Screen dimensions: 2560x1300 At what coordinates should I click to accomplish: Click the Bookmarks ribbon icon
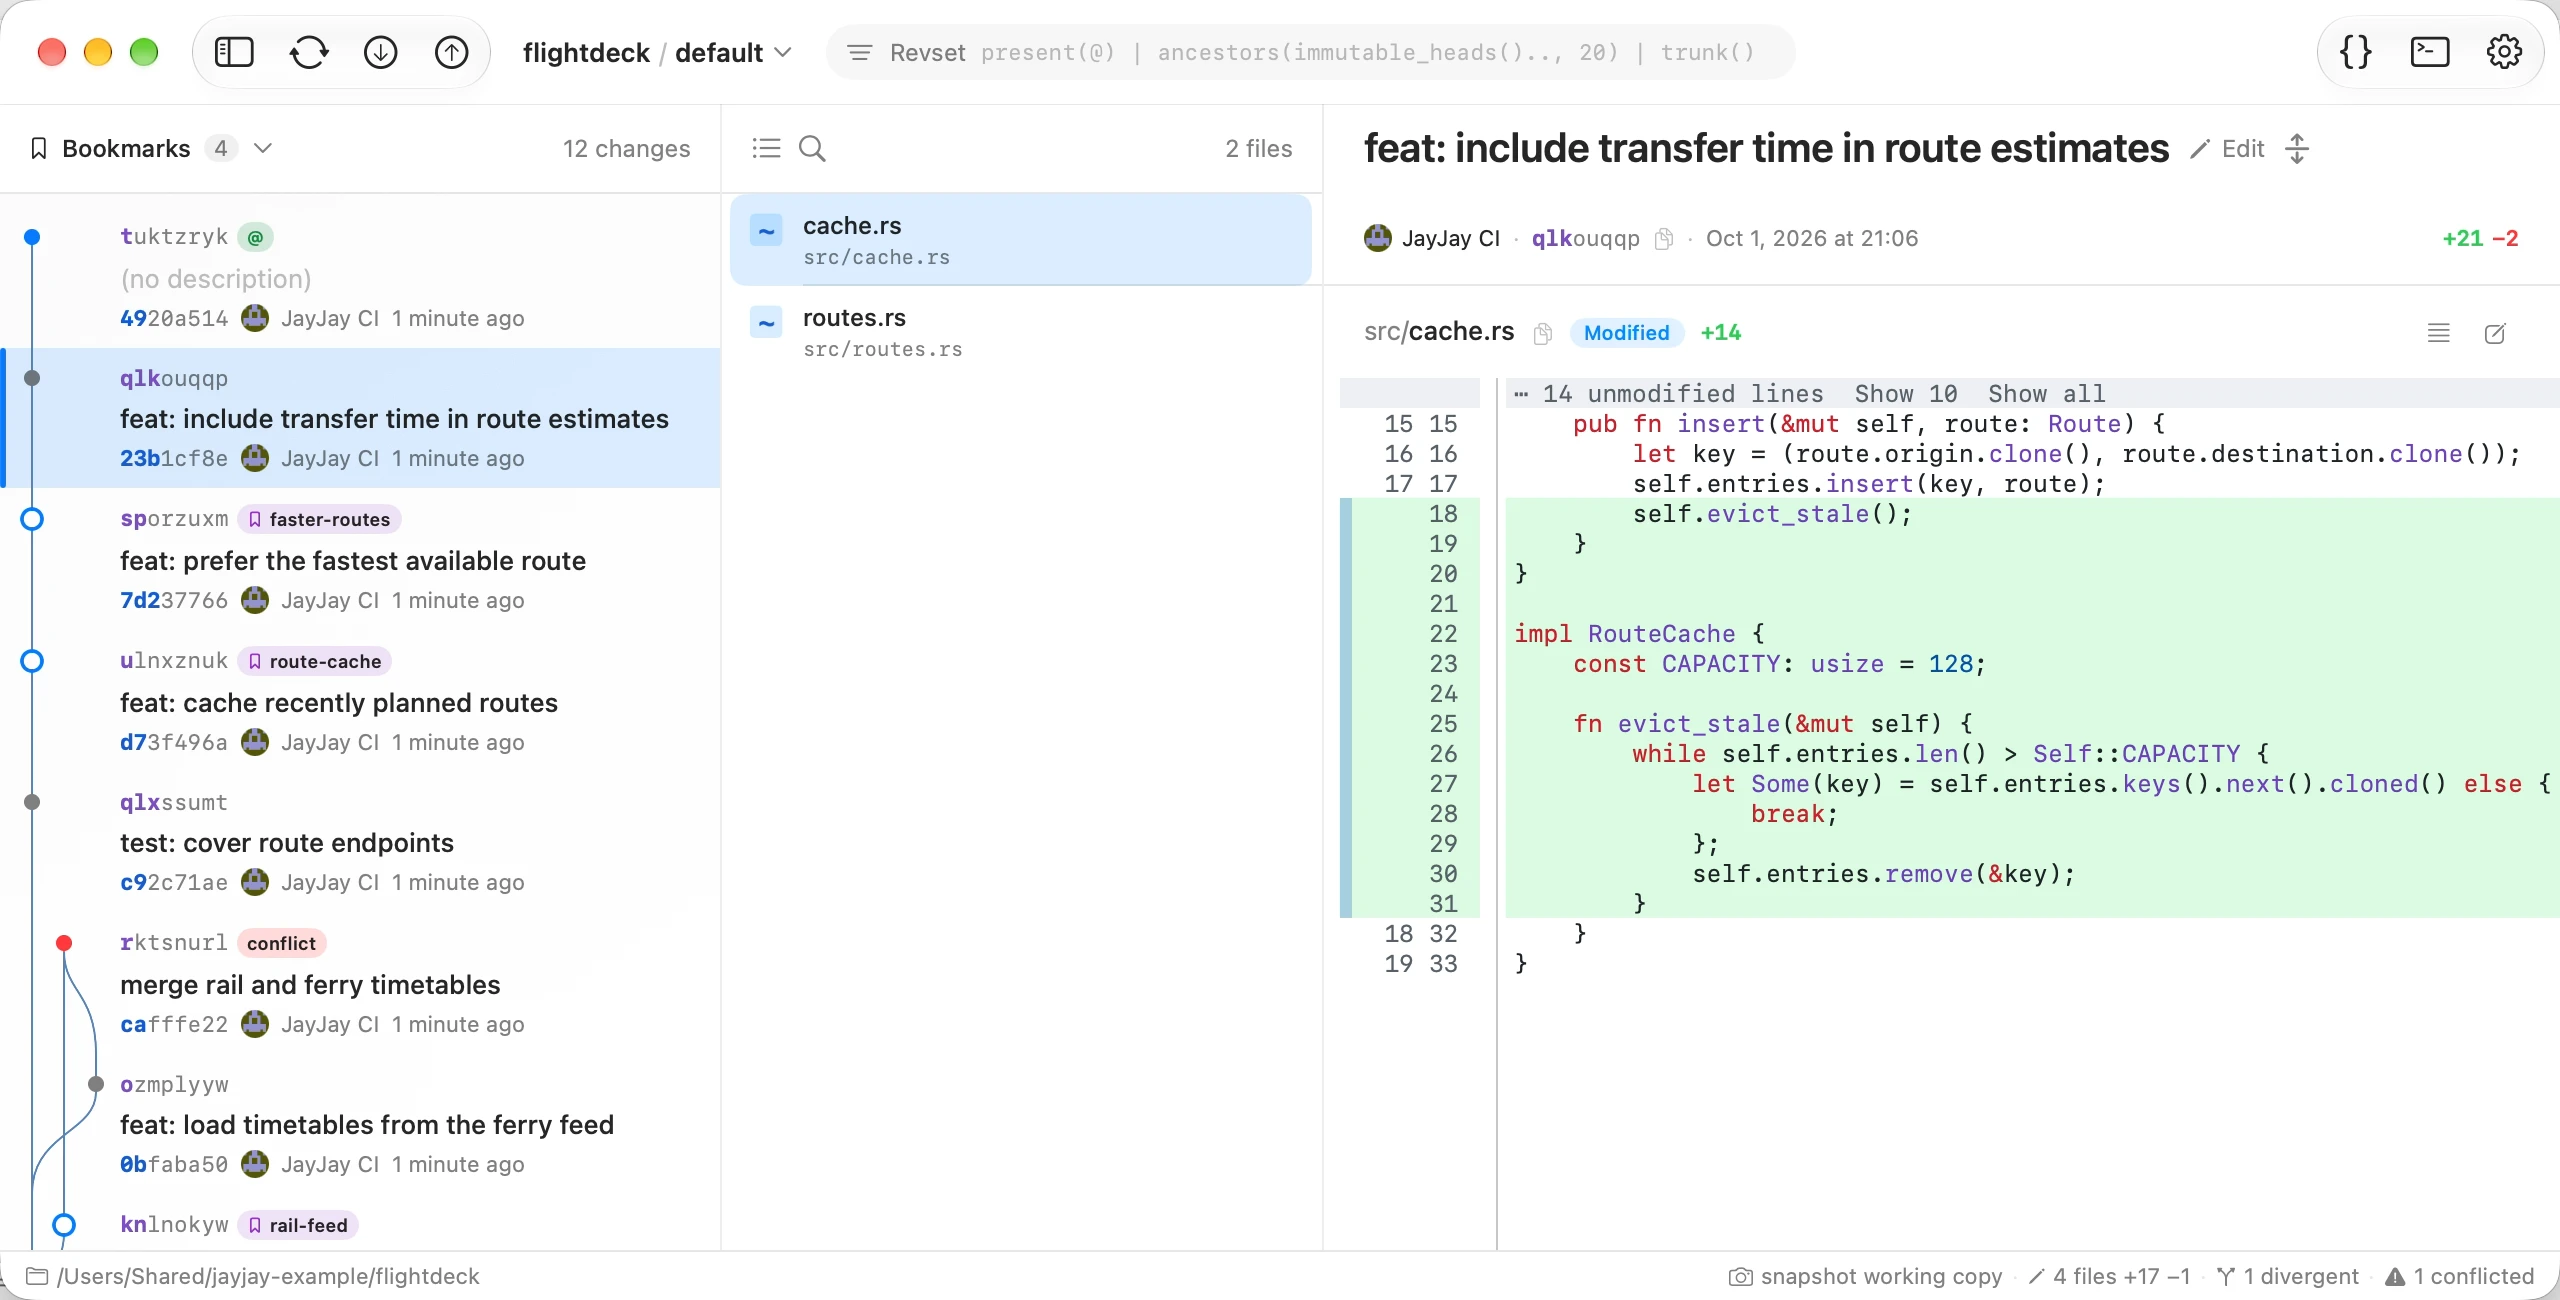[39, 149]
